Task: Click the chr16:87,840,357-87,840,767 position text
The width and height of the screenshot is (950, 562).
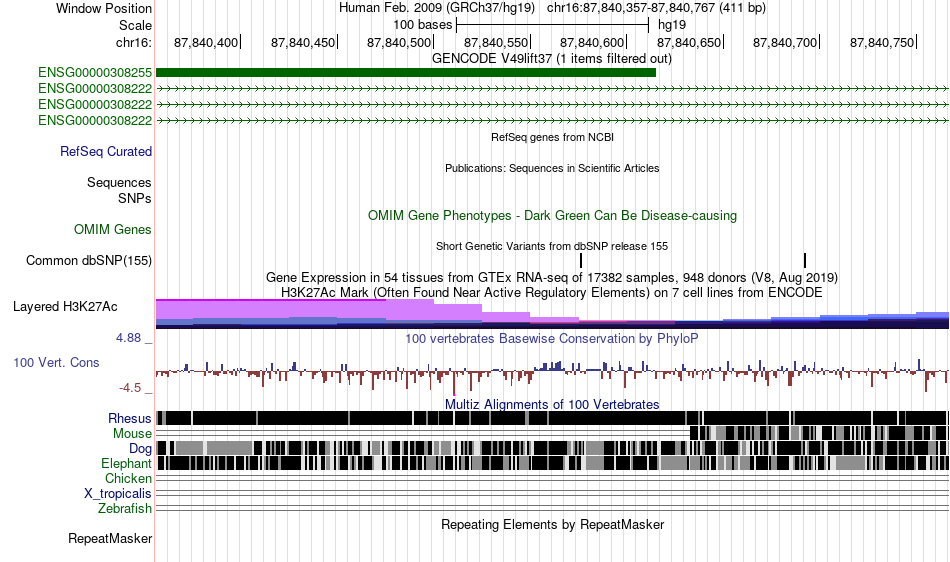Action: 656,8
